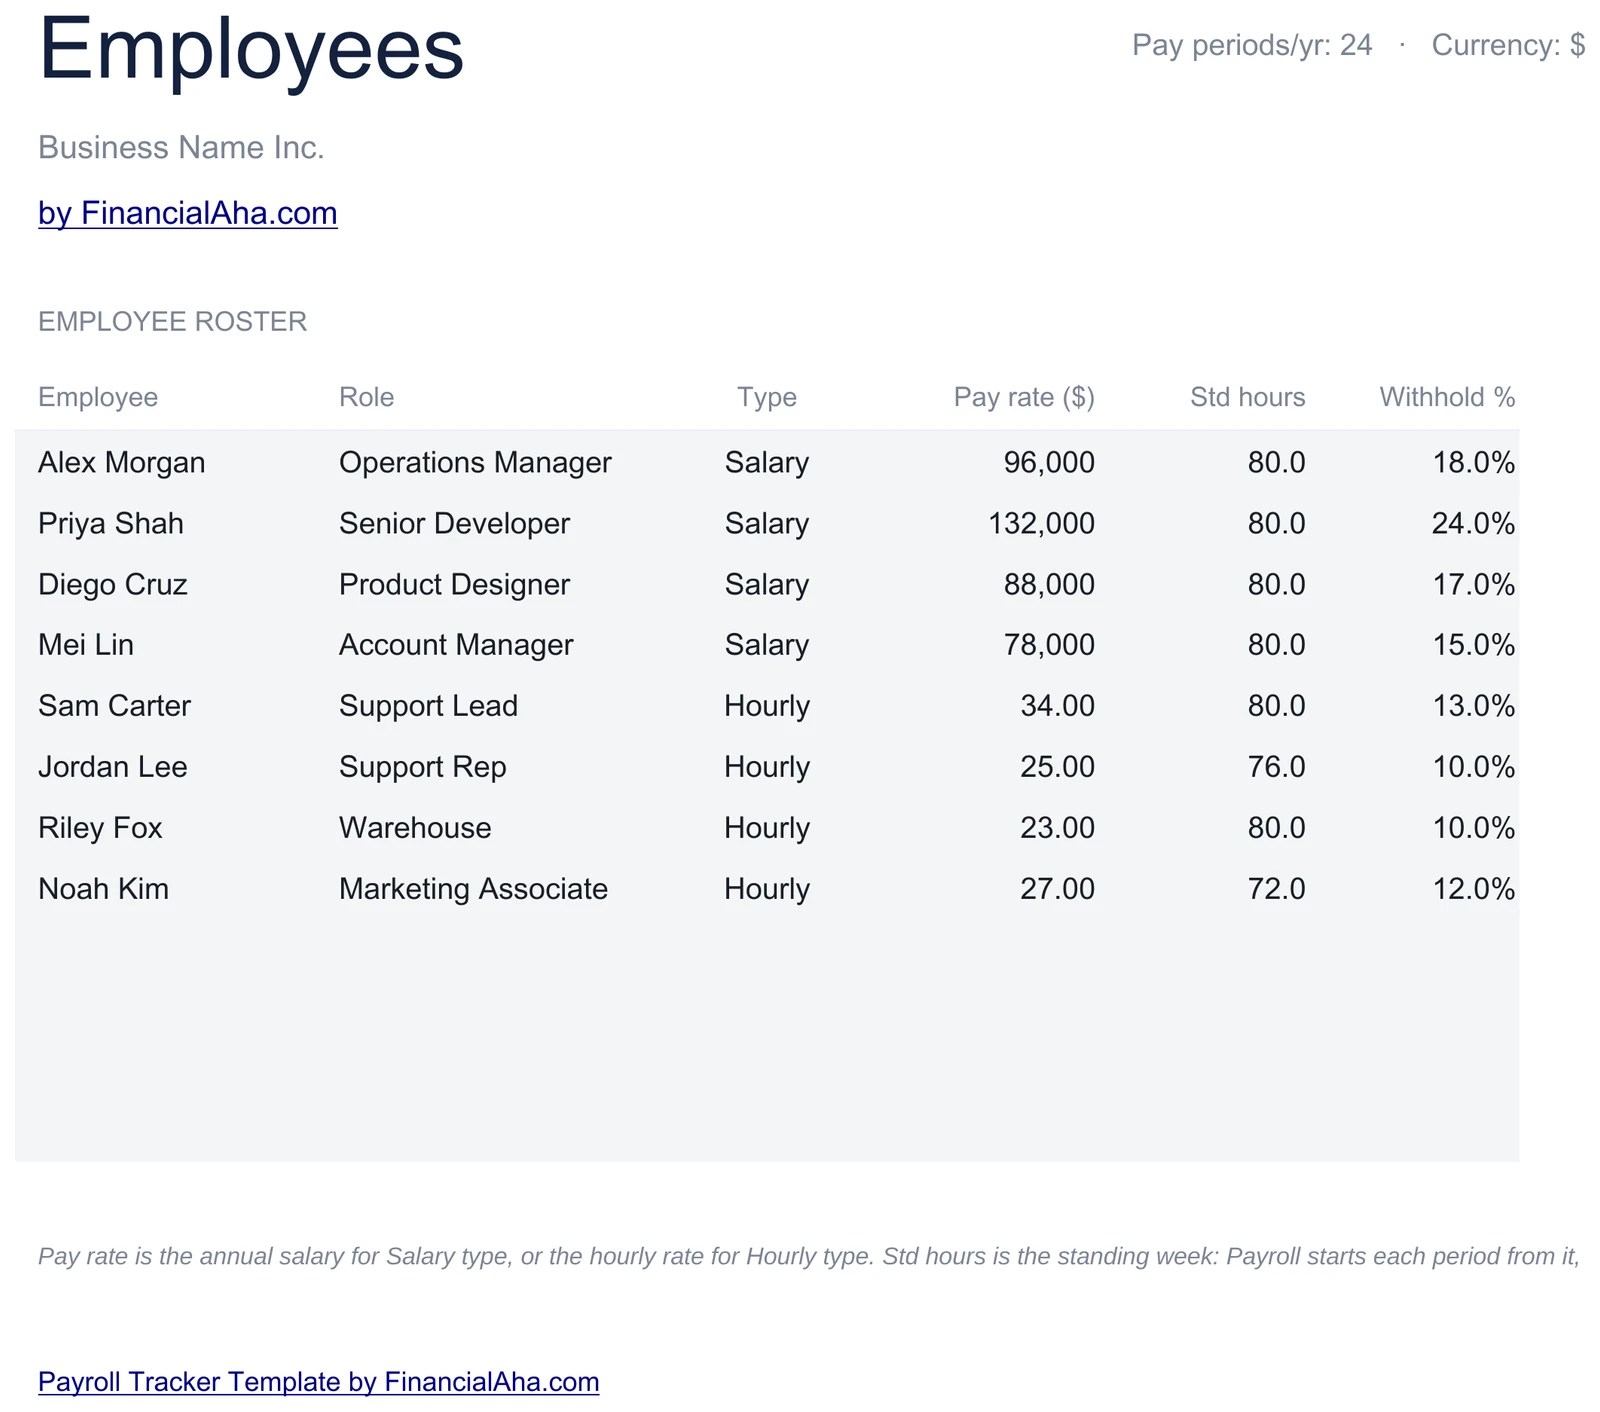
Task: Select the 78,000 pay rate cell
Action: click(x=1049, y=645)
